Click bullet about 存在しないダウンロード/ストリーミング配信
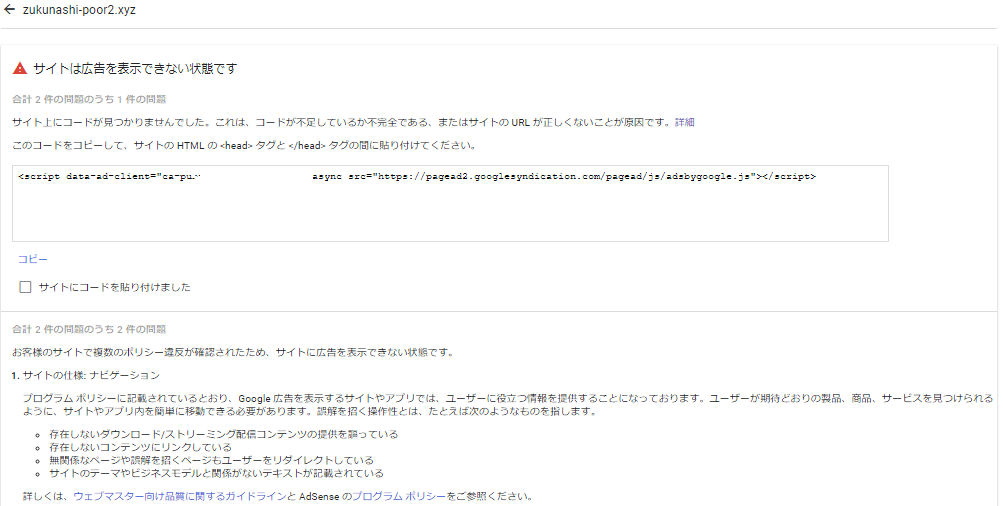 224,434
